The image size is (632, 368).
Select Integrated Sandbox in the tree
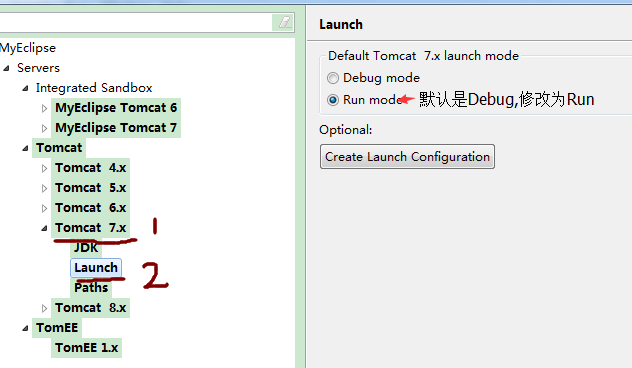94,88
